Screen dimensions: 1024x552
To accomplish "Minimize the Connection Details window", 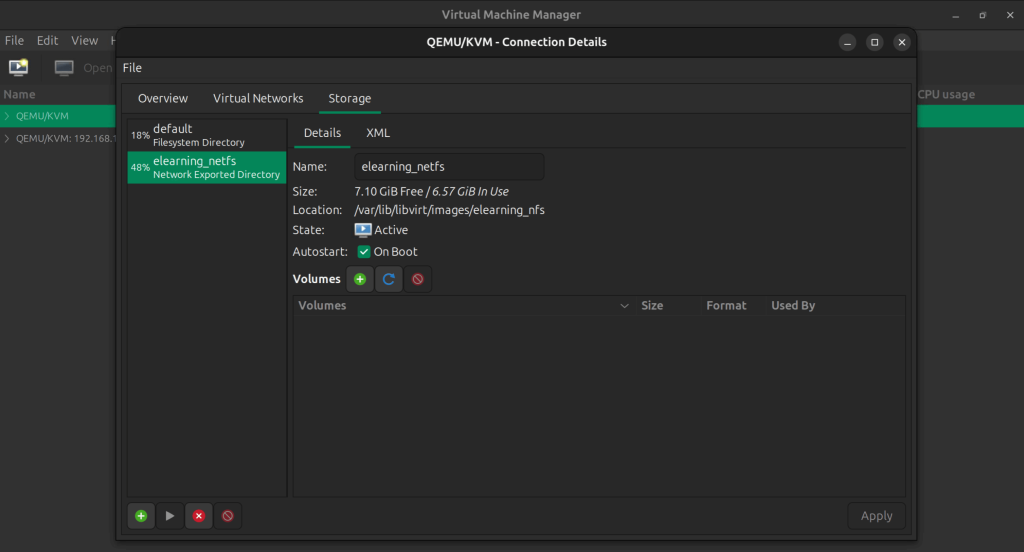I will tap(847, 42).
